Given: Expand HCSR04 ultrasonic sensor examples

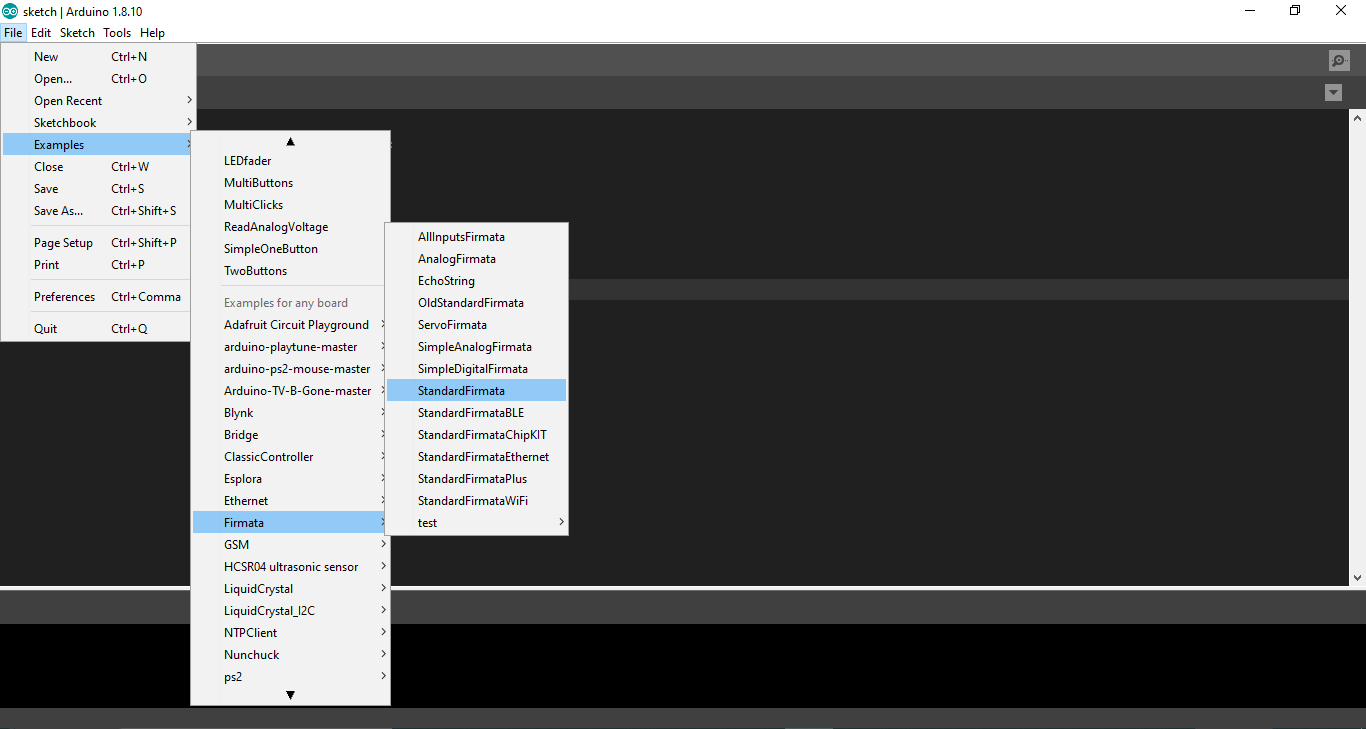Looking at the screenshot, I should pyautogui.click(x=290, y=567).
